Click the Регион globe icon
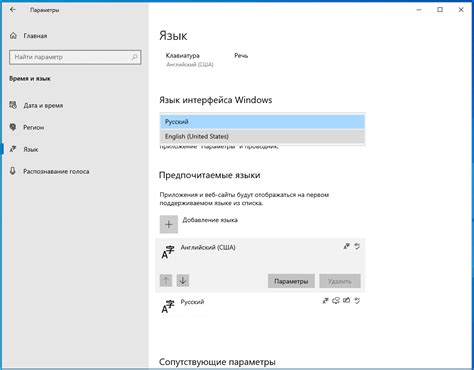Viewport: 474px width, 370px height. [13, 127]
